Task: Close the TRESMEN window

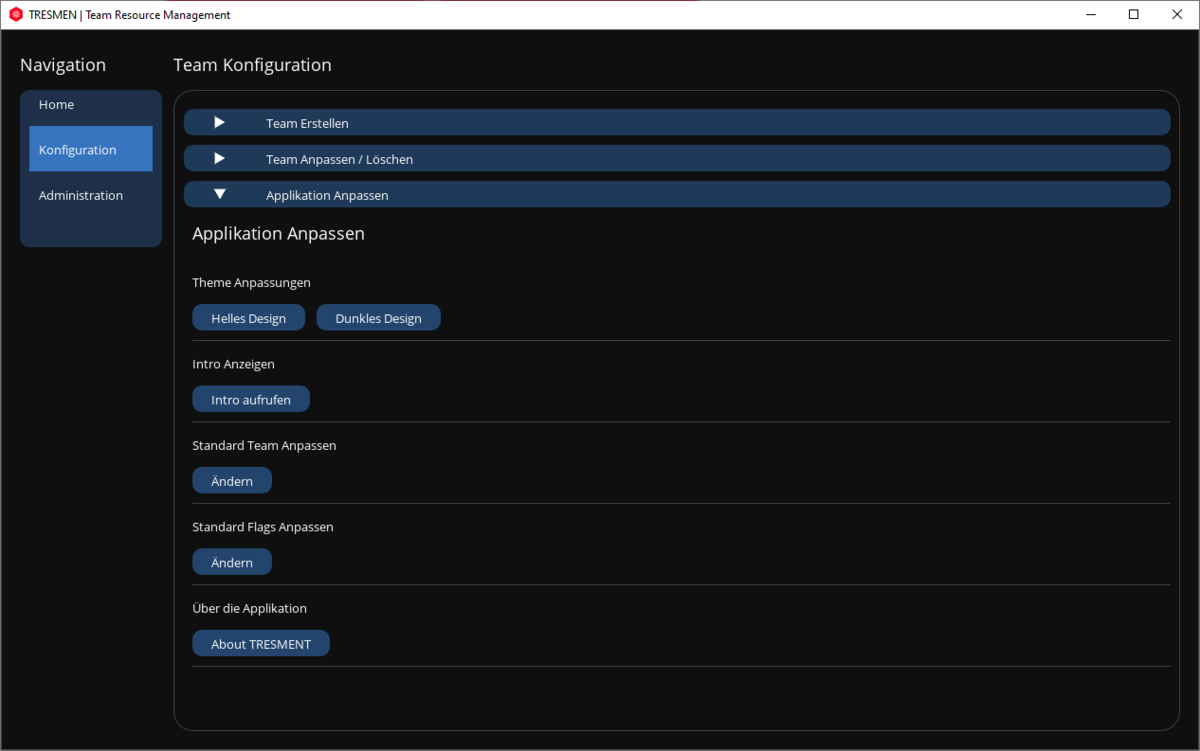Action: [x=1177, y=15]
